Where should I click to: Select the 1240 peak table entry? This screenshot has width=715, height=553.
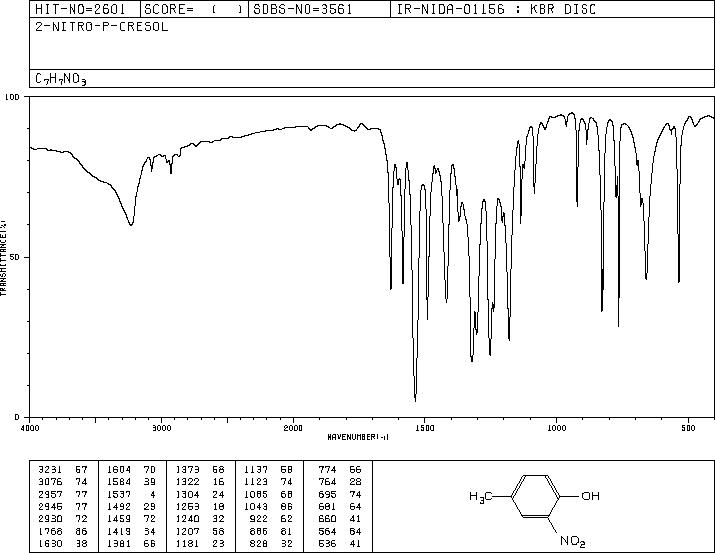coord(200,519)
